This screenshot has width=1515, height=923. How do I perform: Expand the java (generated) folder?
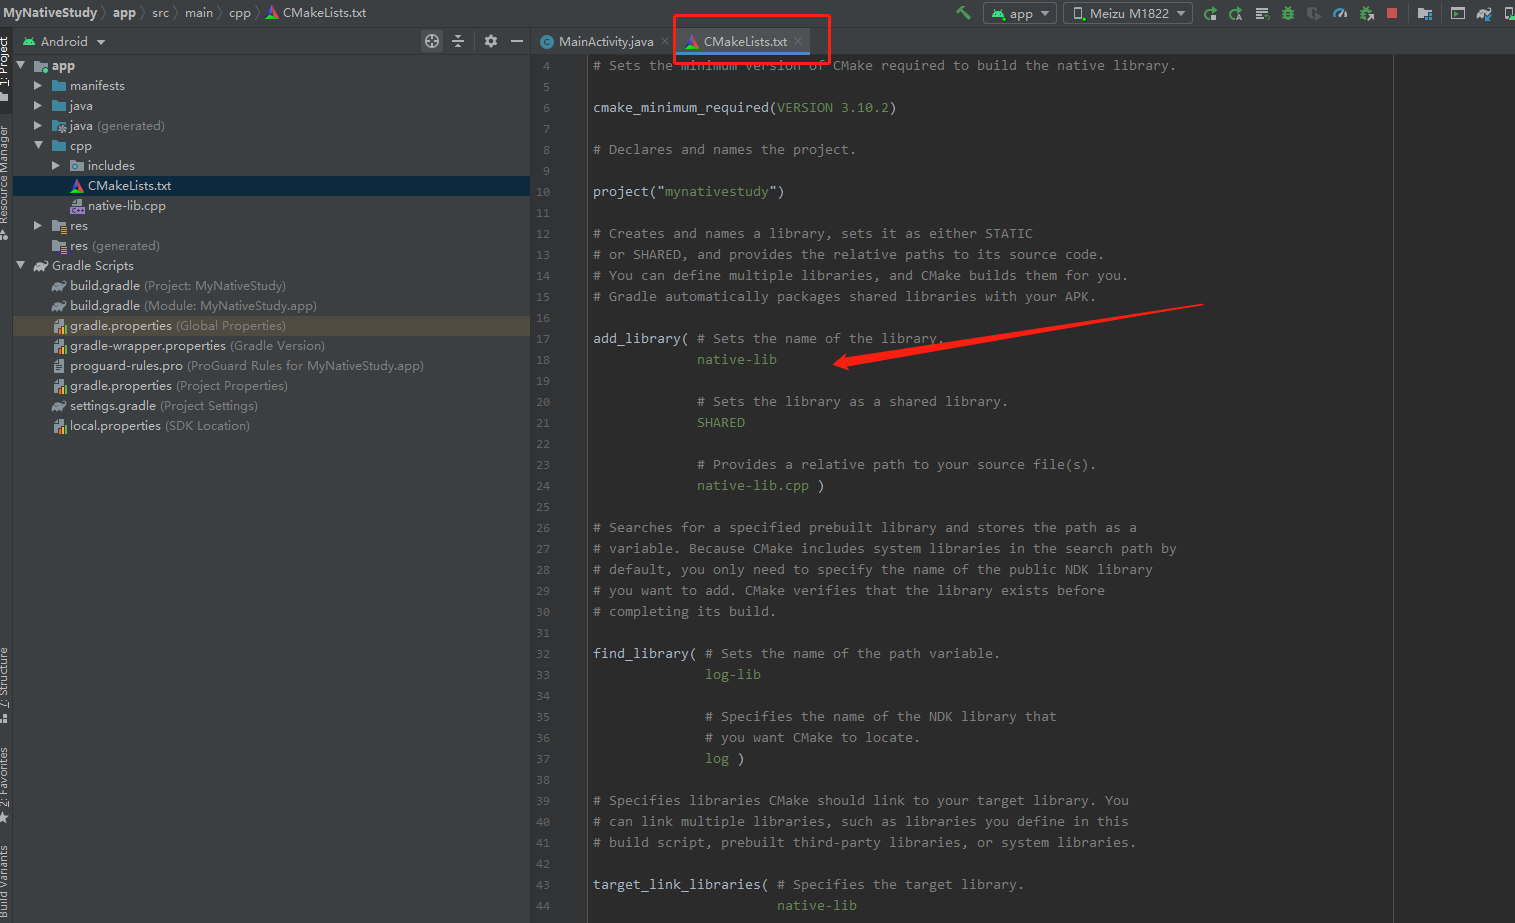[38, 125]
